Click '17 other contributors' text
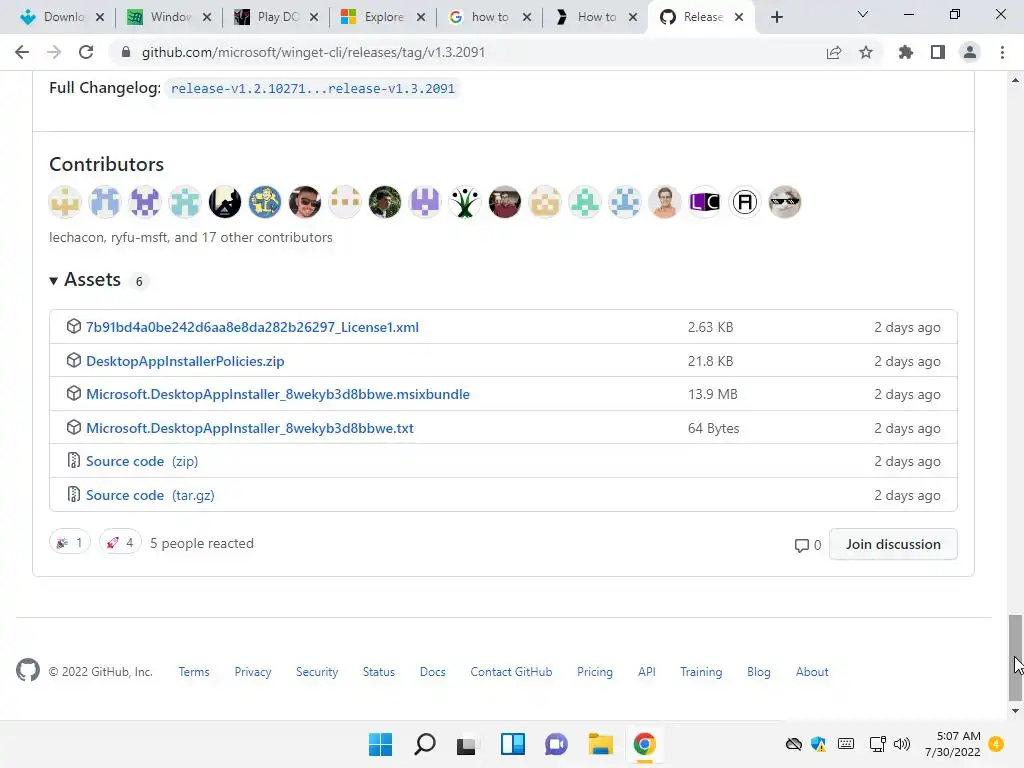 (x=267, y=237)
